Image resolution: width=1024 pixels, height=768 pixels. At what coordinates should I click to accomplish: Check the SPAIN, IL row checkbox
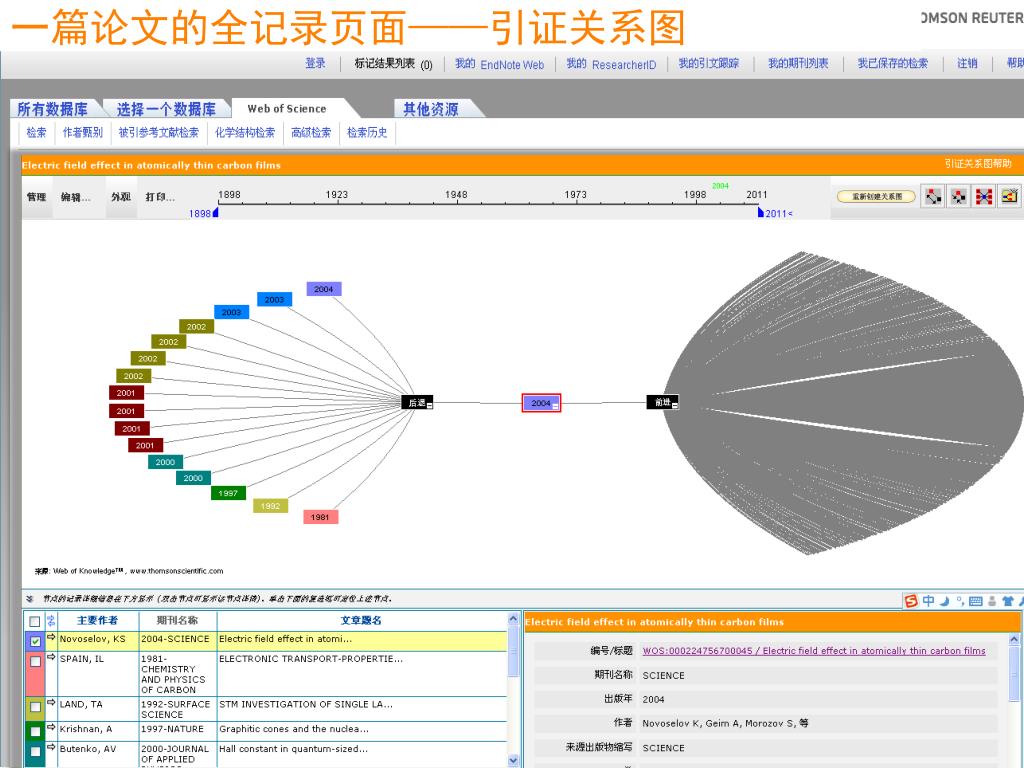pyautogui.click(x=35, y=662)
